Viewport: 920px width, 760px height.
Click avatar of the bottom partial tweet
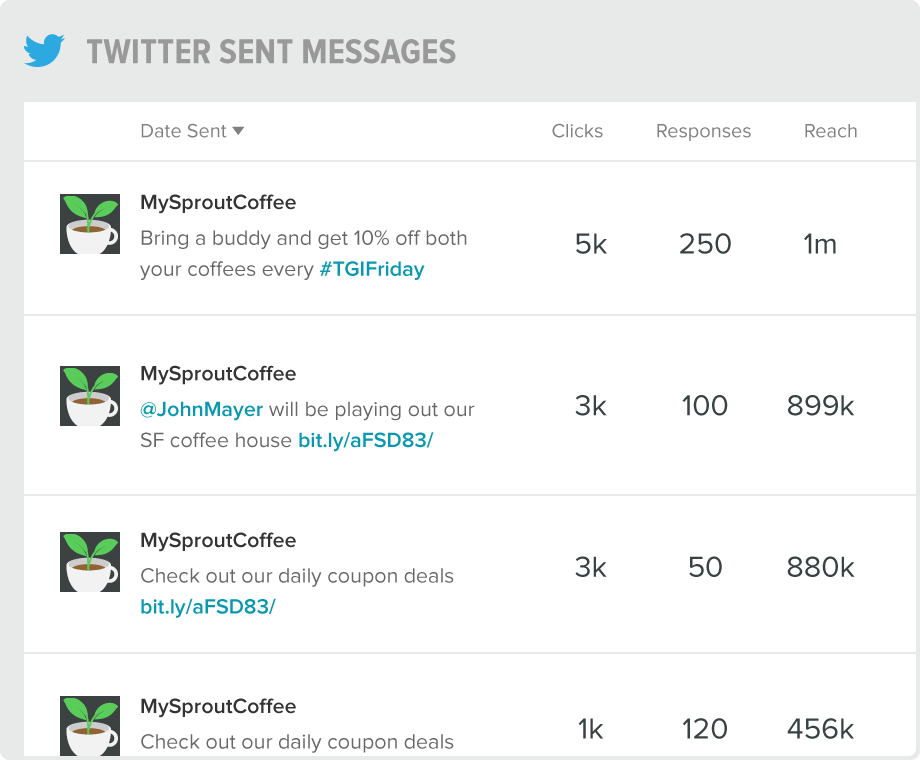(x=90, y=726)
